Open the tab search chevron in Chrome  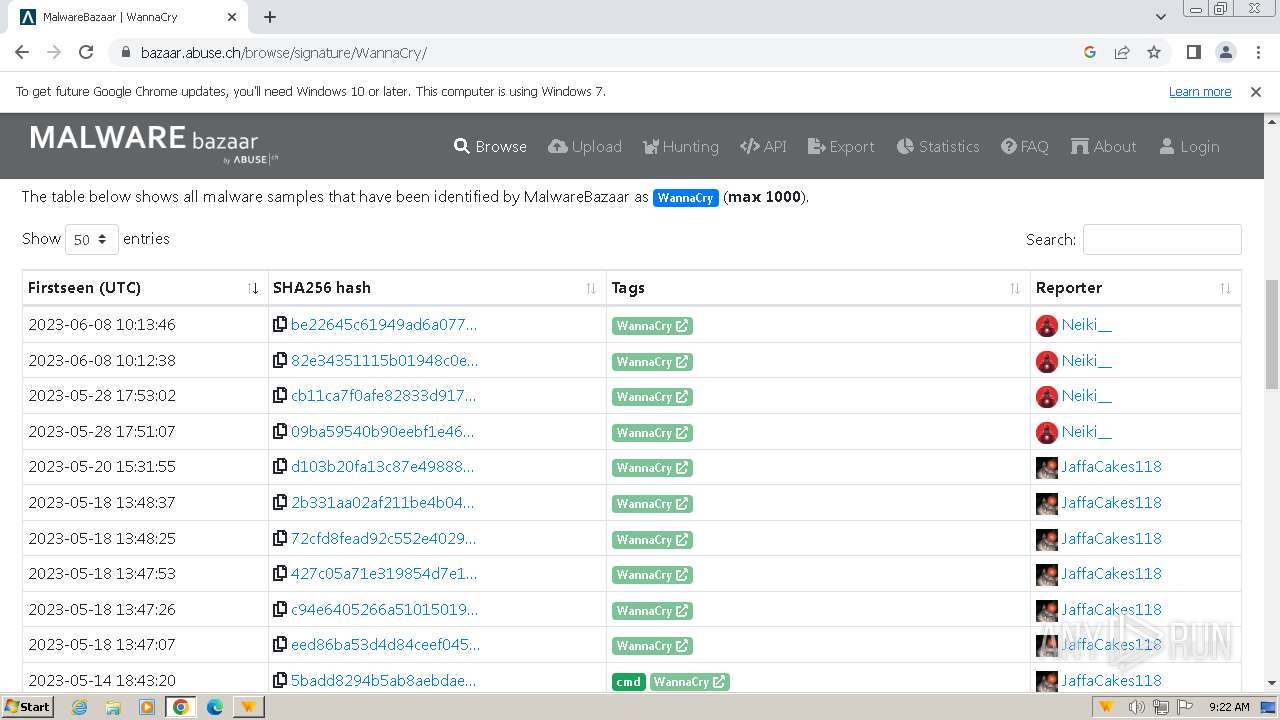[1160, 17]
